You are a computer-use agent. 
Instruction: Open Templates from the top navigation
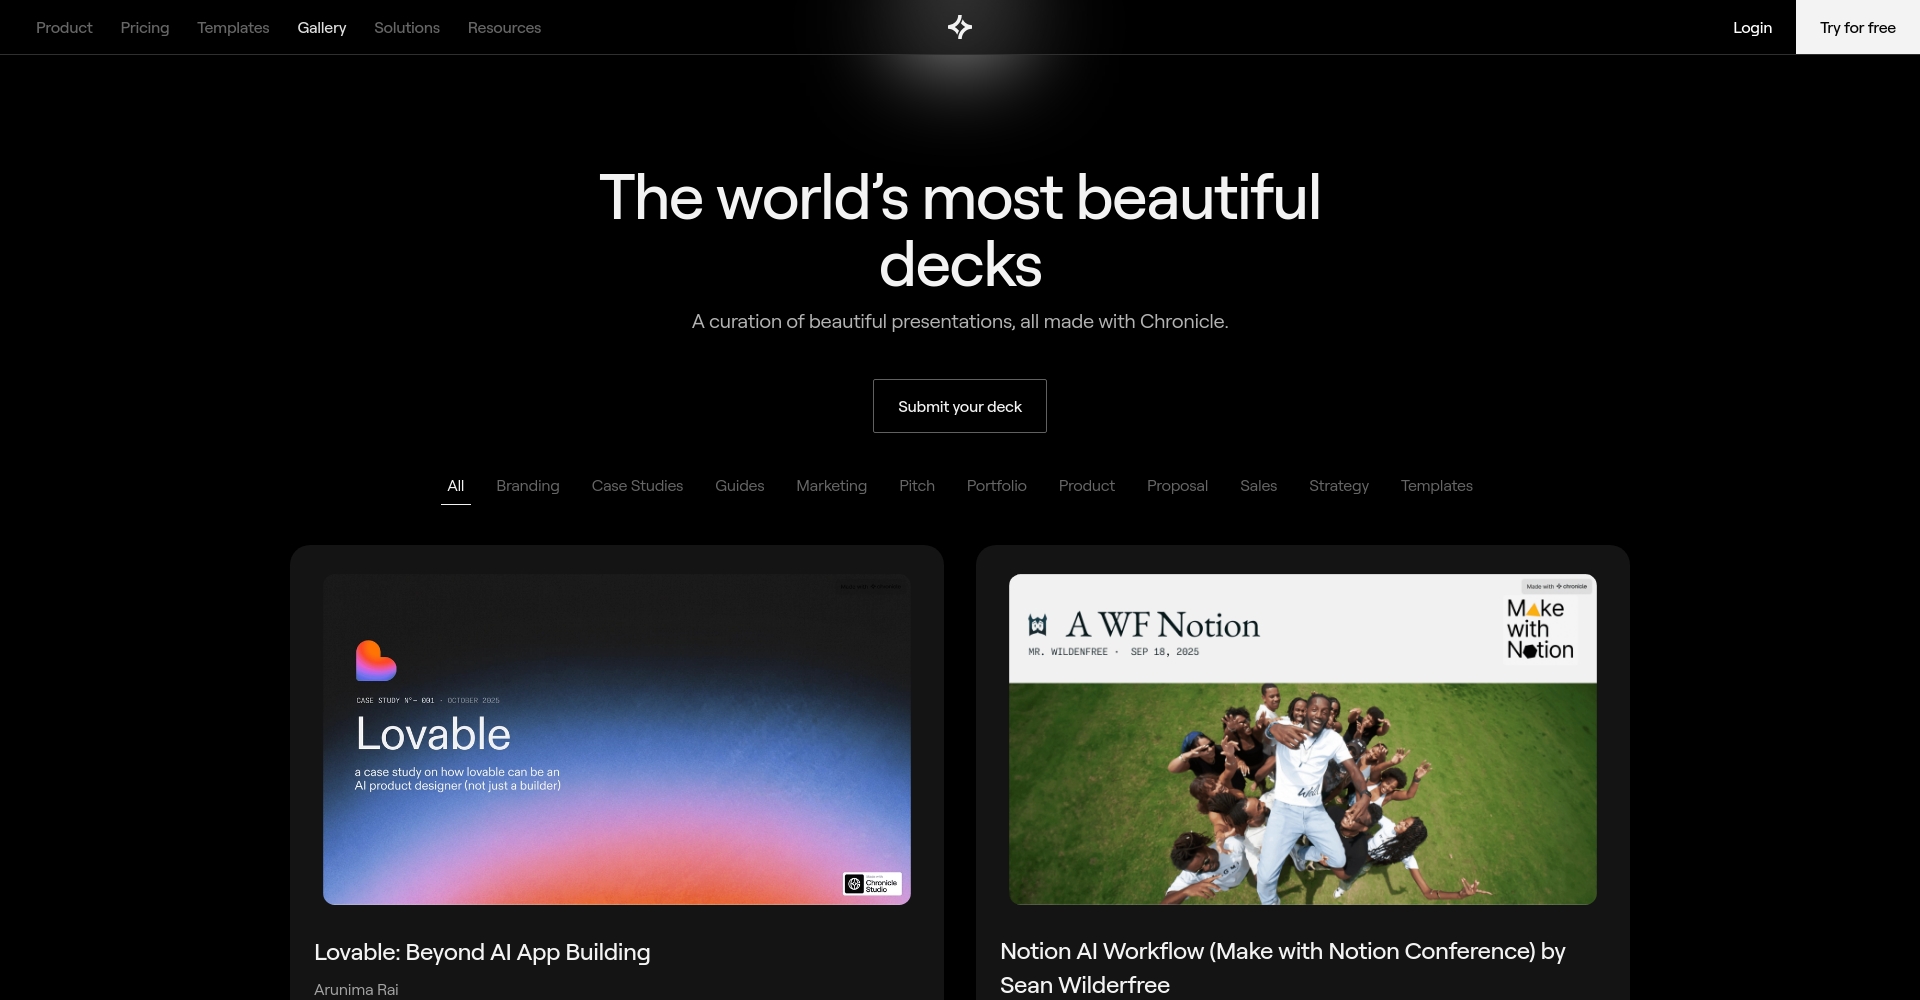233,28
